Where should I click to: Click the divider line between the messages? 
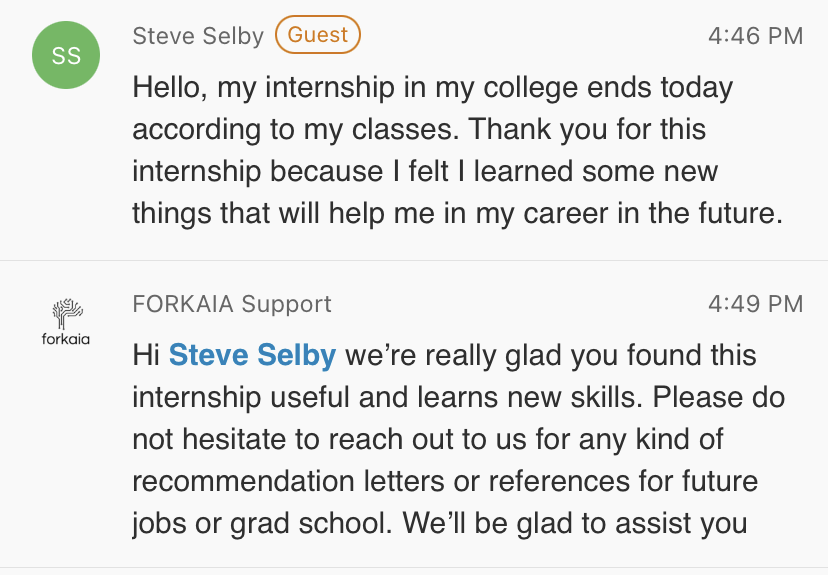[414, 260]
